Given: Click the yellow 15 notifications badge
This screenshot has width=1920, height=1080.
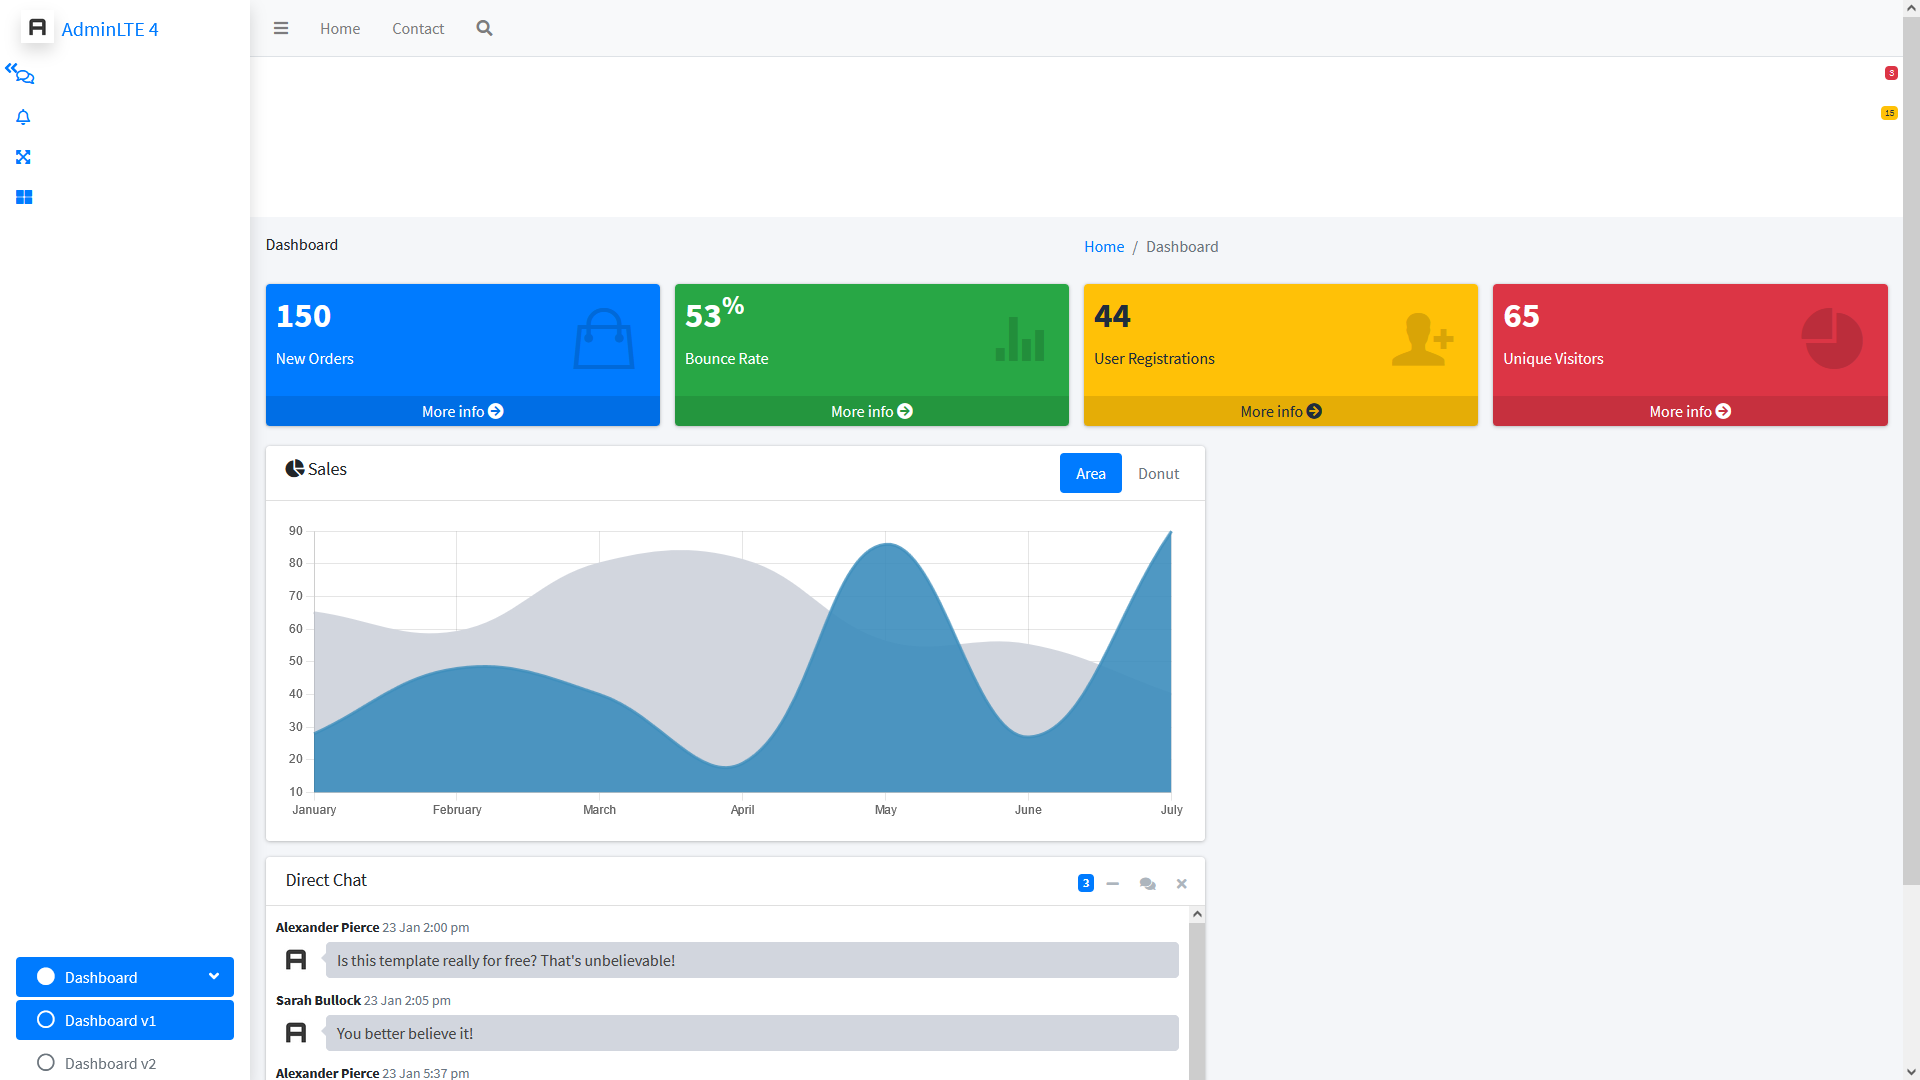Looking at the screenshot, I should (1889, 113).
